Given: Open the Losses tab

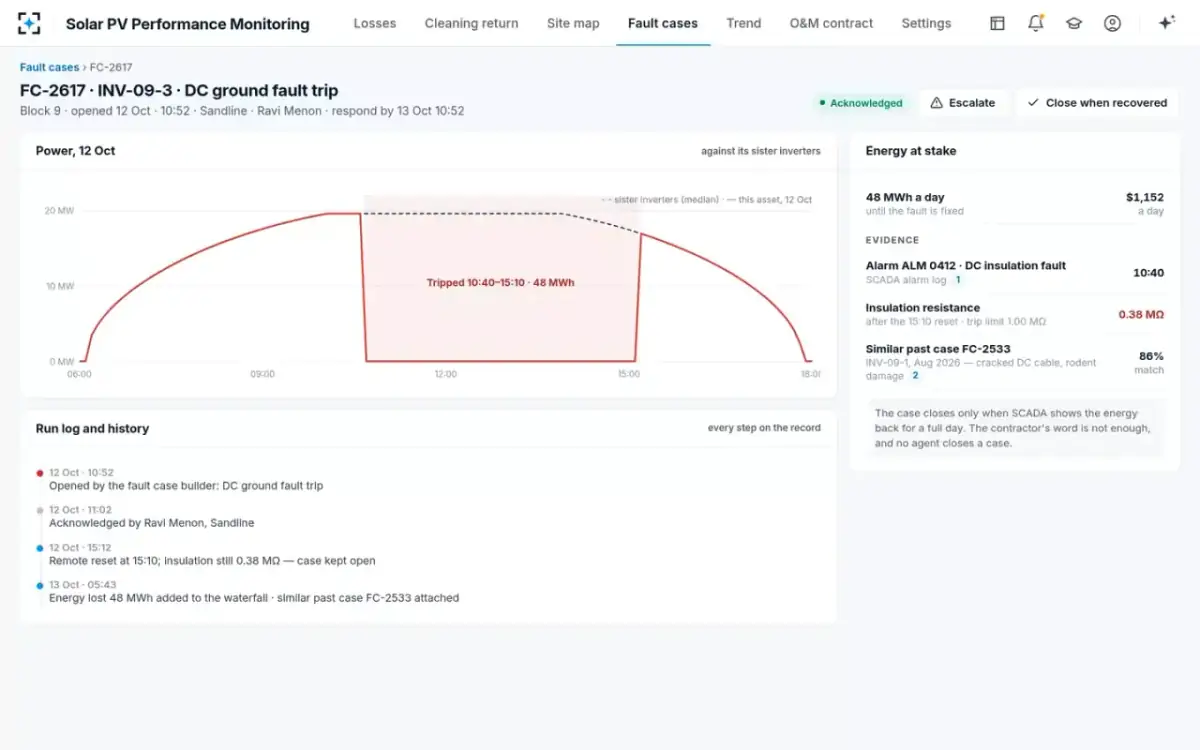Looking at the screenshot, I should [375, 23].
